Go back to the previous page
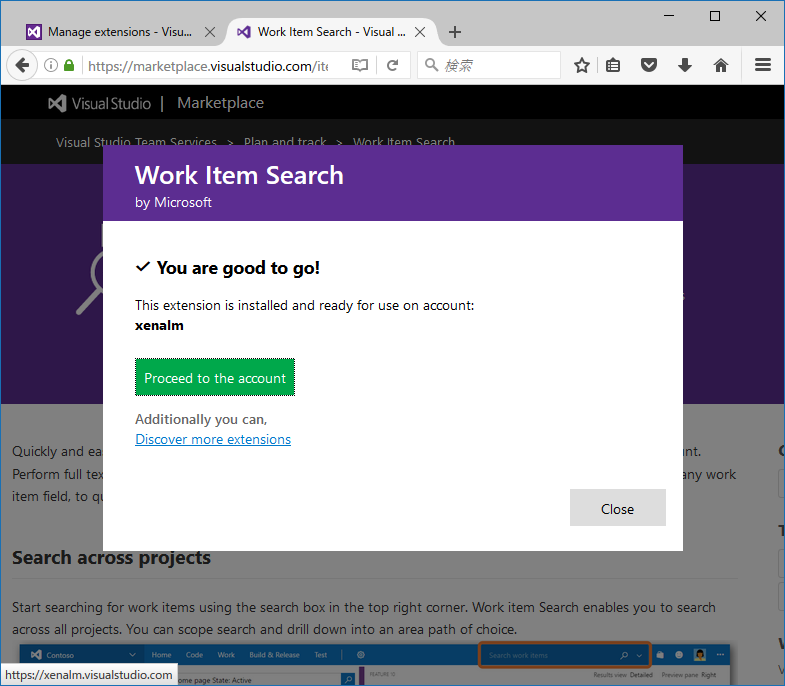 pyautogui.click(x=22, y=65)
